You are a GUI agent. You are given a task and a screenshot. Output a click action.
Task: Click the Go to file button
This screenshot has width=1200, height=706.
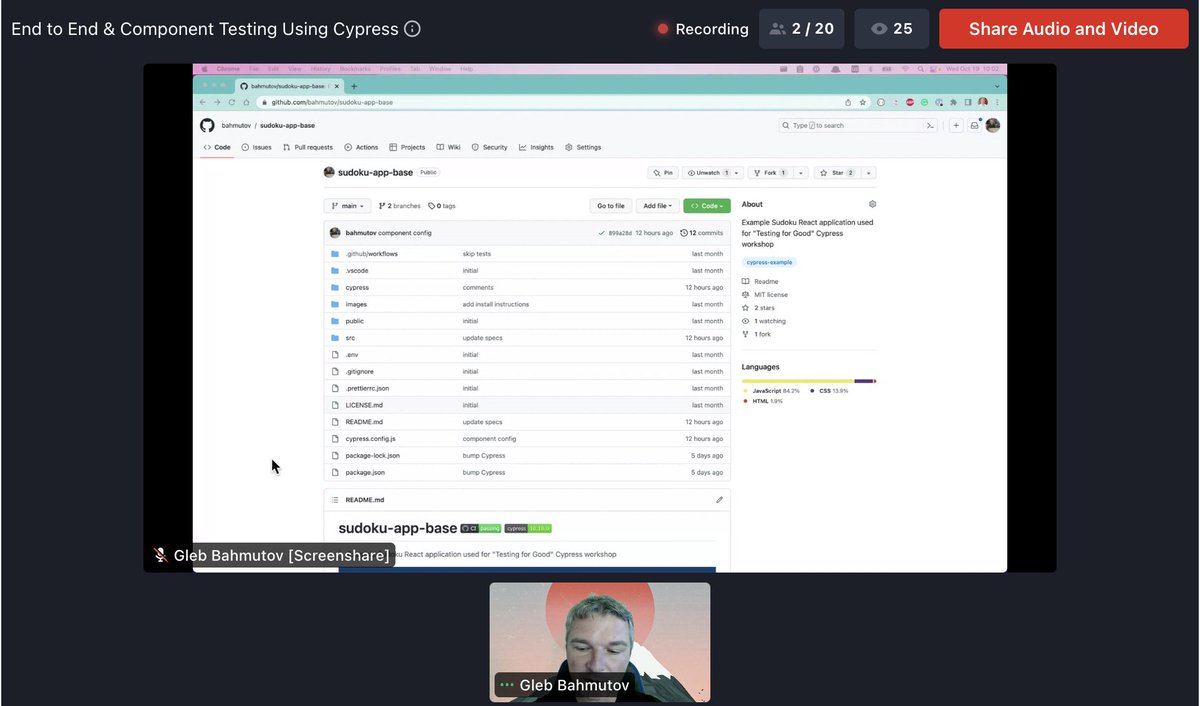[x=611, y=206]
